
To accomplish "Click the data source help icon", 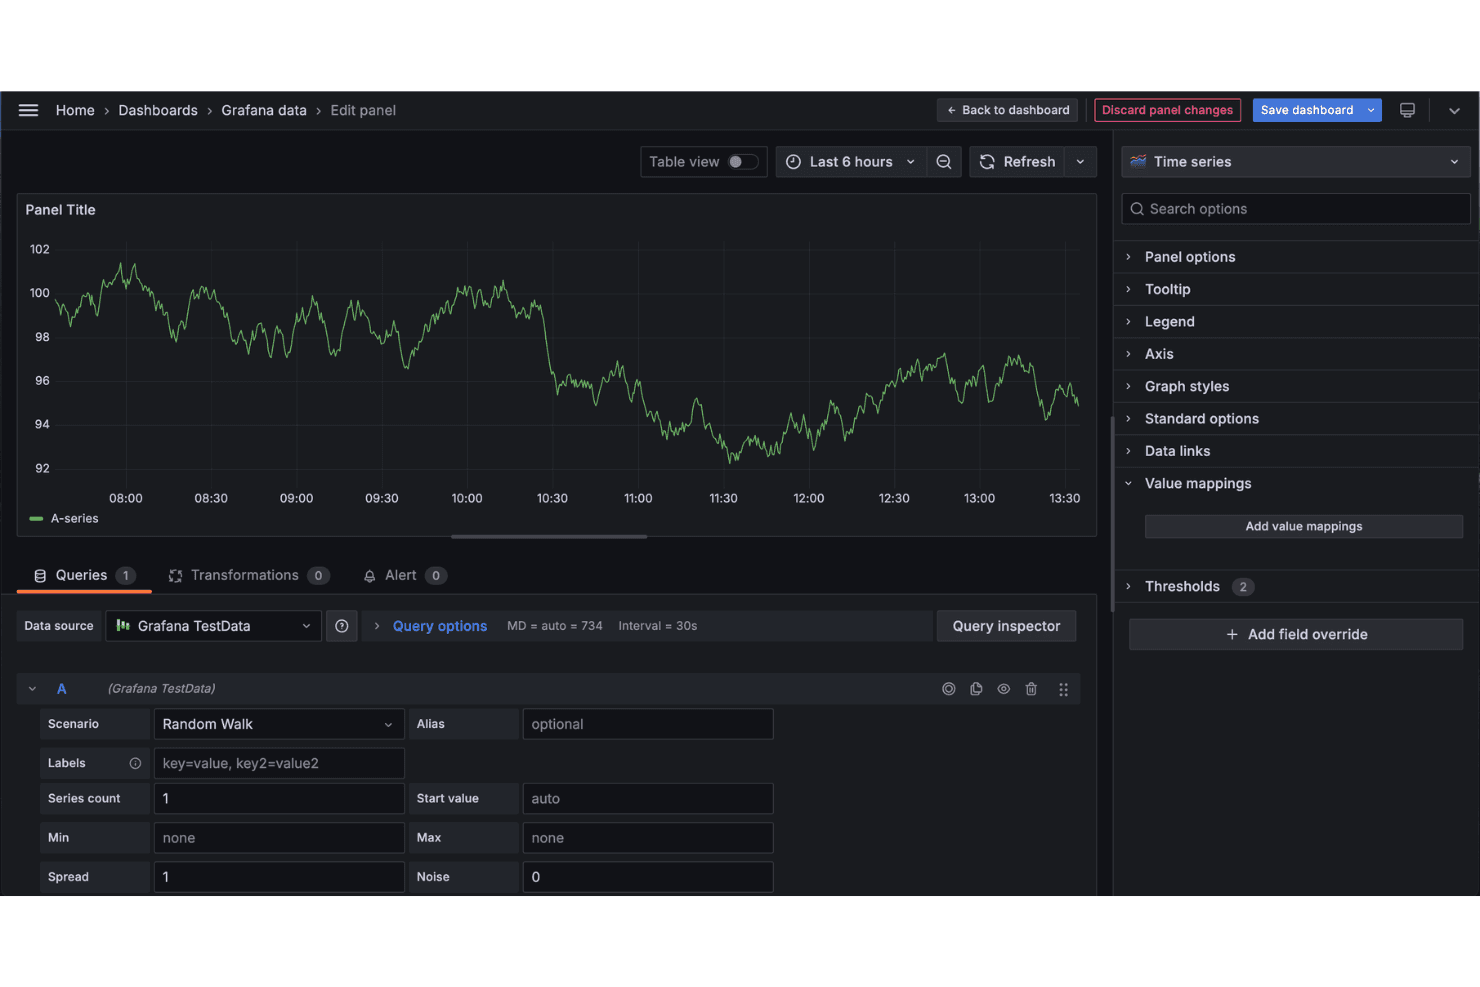I will 342,626.
